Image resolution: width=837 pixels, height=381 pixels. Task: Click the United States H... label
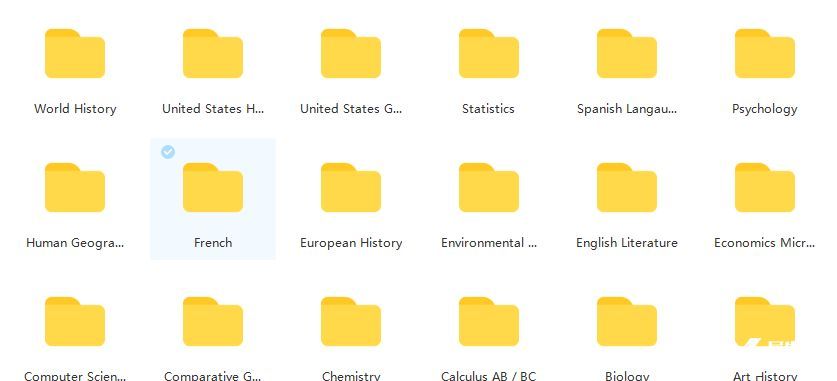coord(213,109)
